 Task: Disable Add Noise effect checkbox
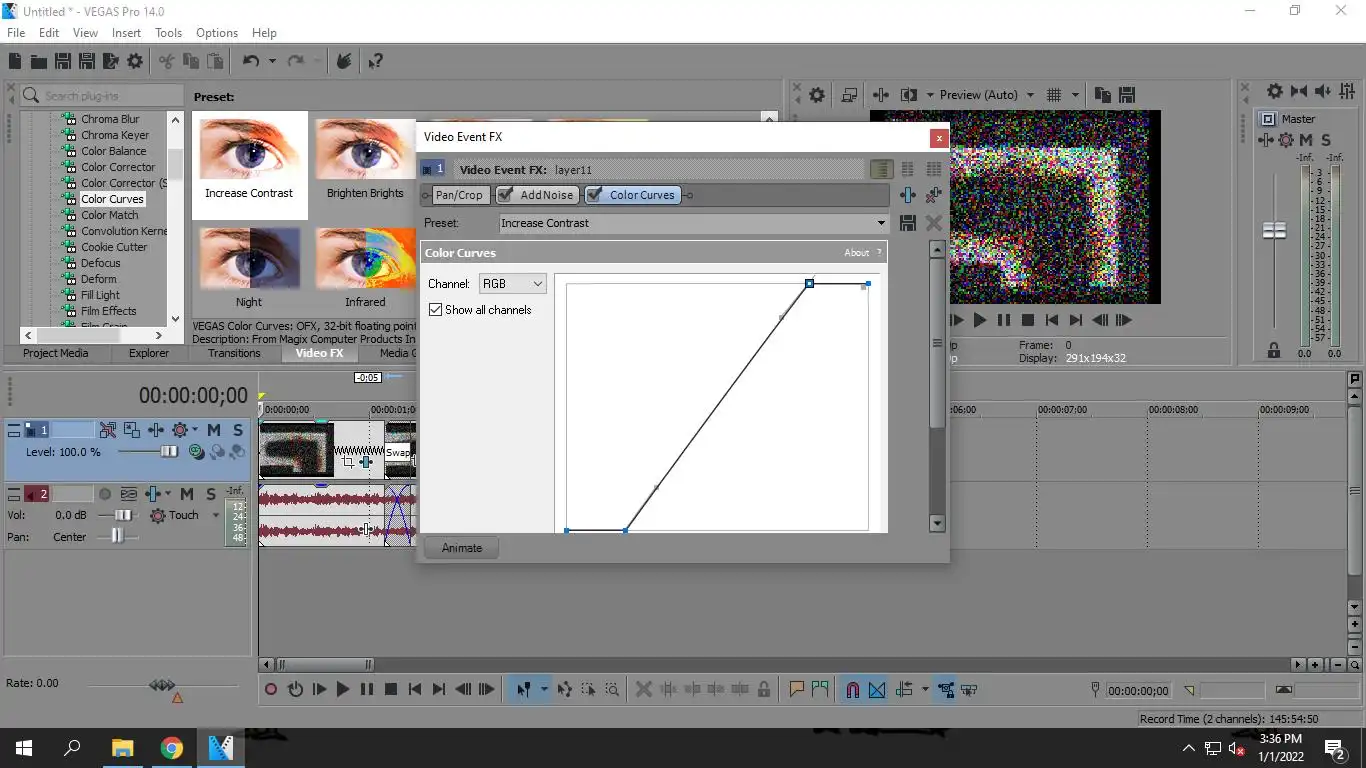[x=506, y=195]
